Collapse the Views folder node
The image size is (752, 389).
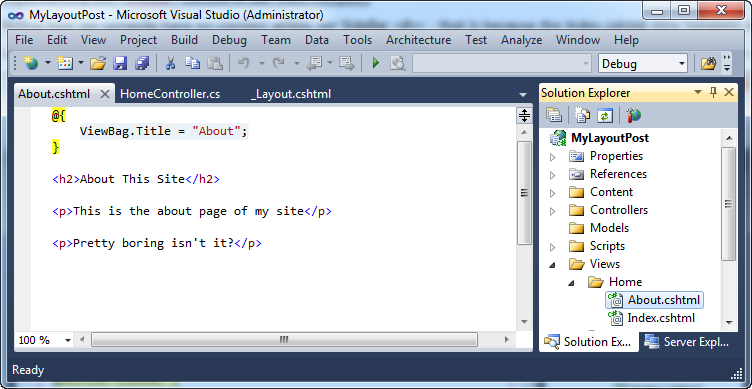point(552,264)
